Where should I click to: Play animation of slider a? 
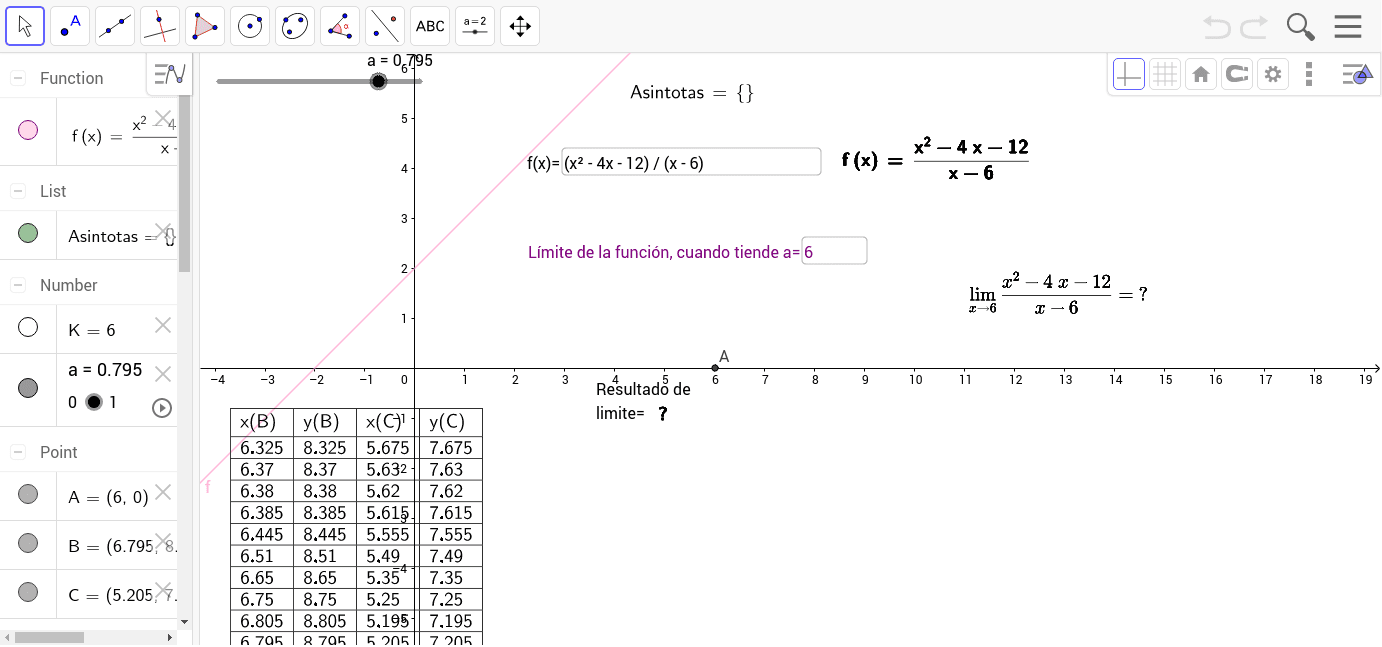coord(162,407)
